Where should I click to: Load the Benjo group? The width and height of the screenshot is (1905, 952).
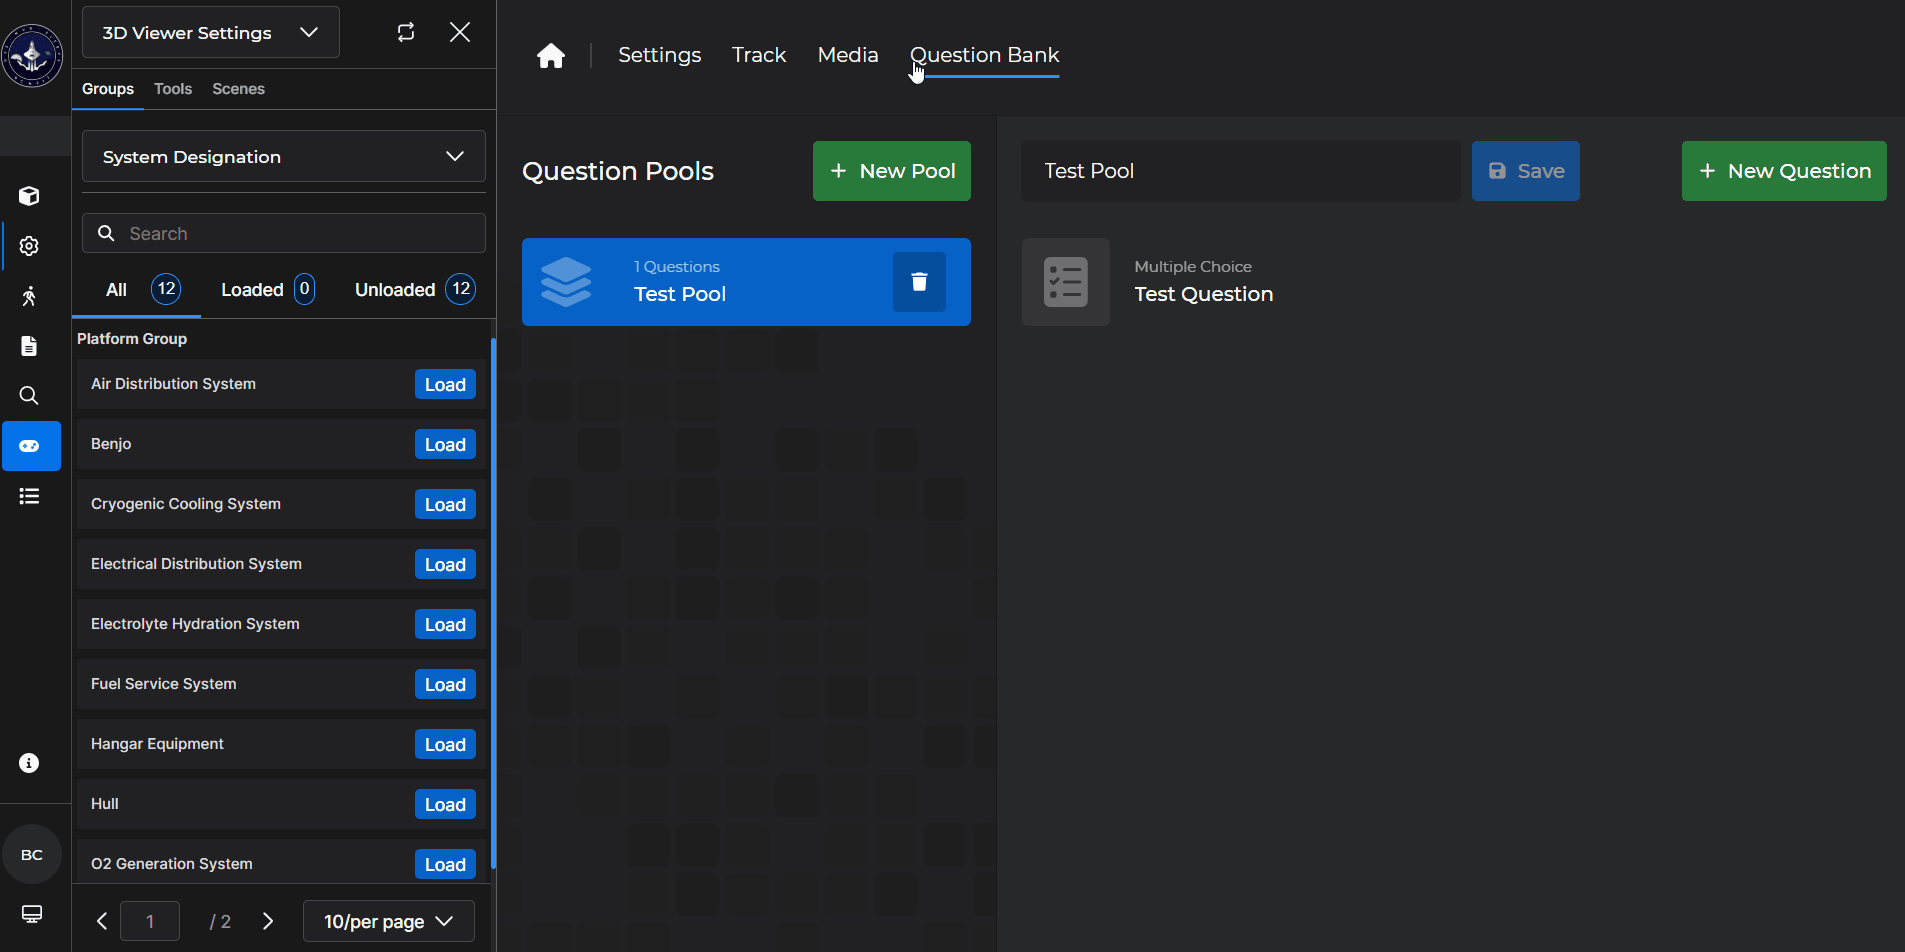[x=445, y=445]
